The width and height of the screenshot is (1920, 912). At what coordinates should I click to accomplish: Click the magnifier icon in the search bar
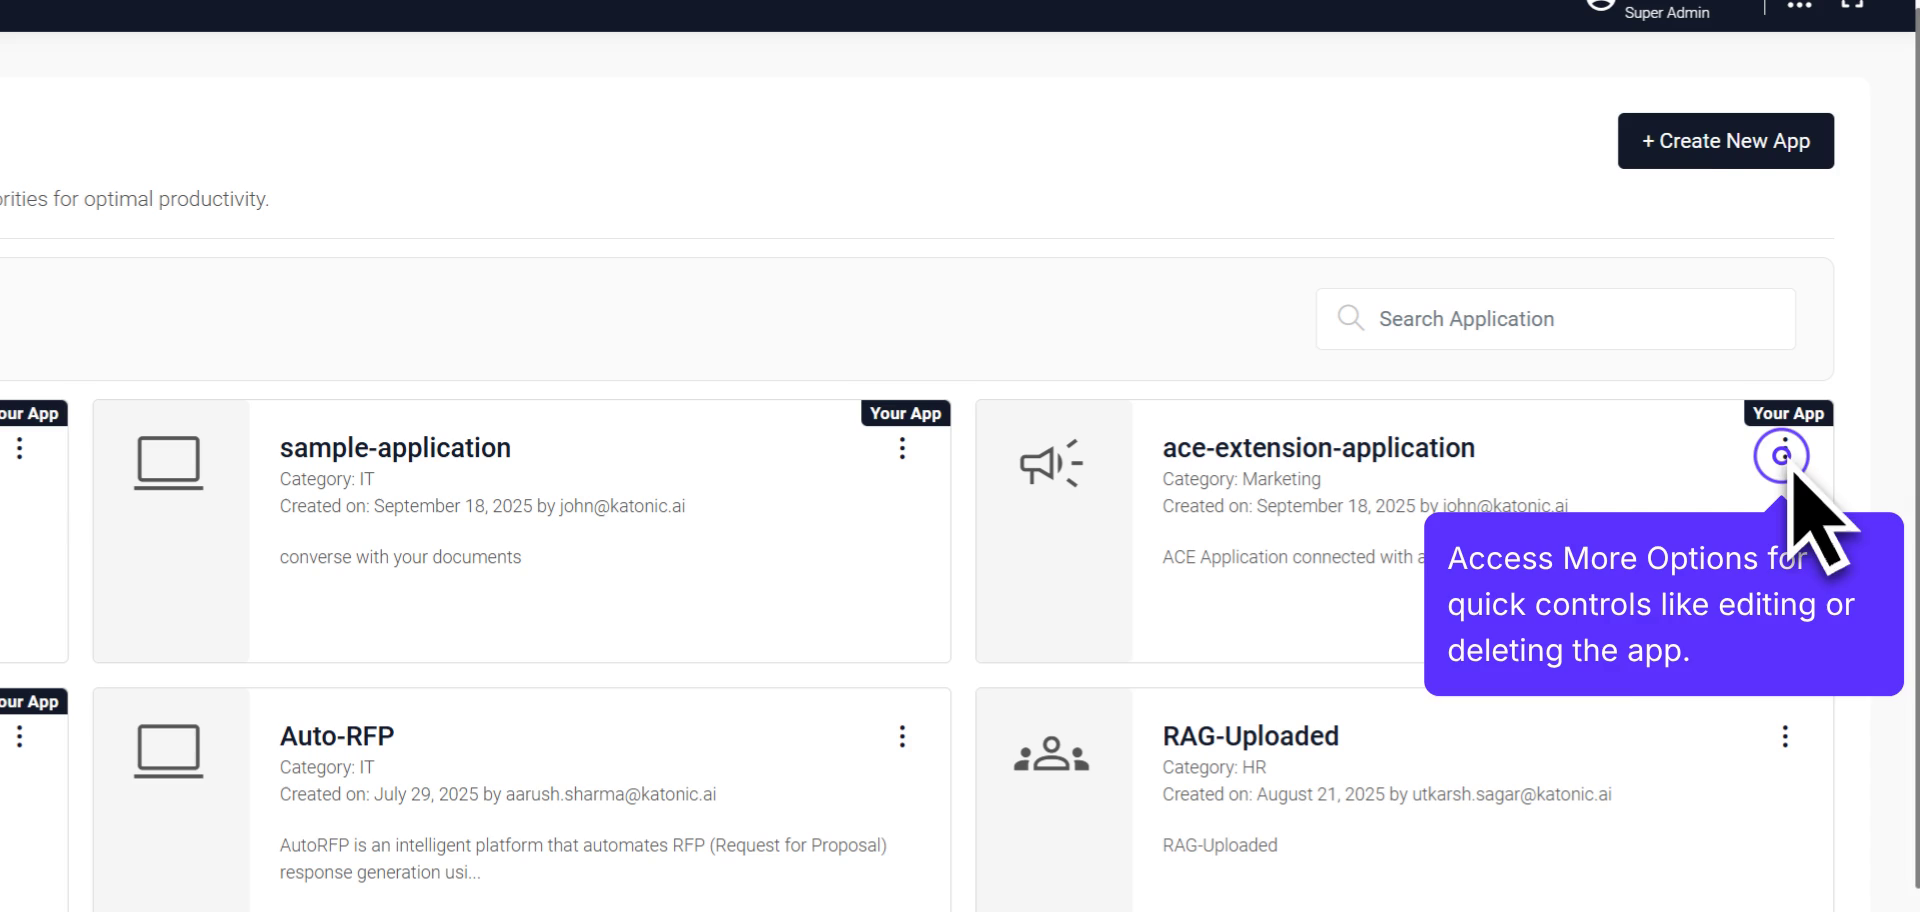point(1350,318)
